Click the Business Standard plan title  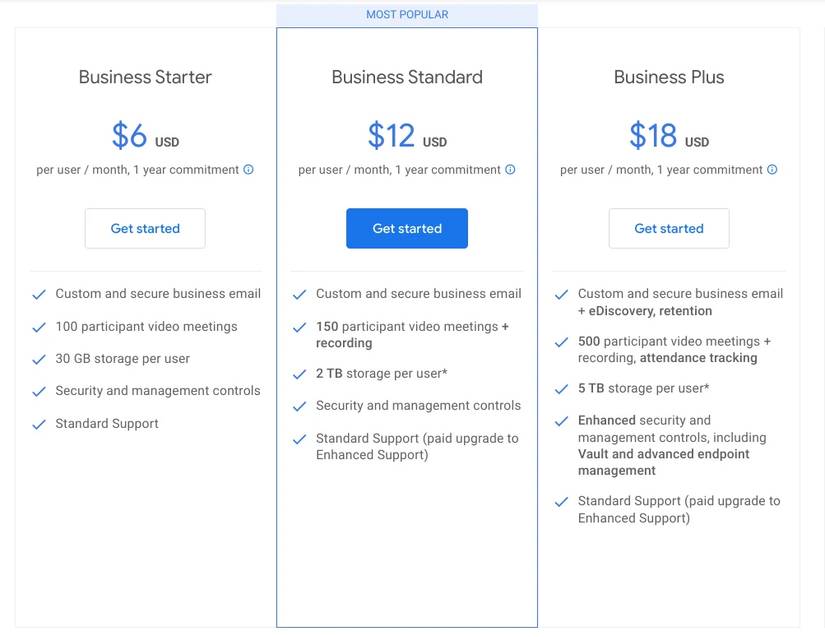click(407, 77)
